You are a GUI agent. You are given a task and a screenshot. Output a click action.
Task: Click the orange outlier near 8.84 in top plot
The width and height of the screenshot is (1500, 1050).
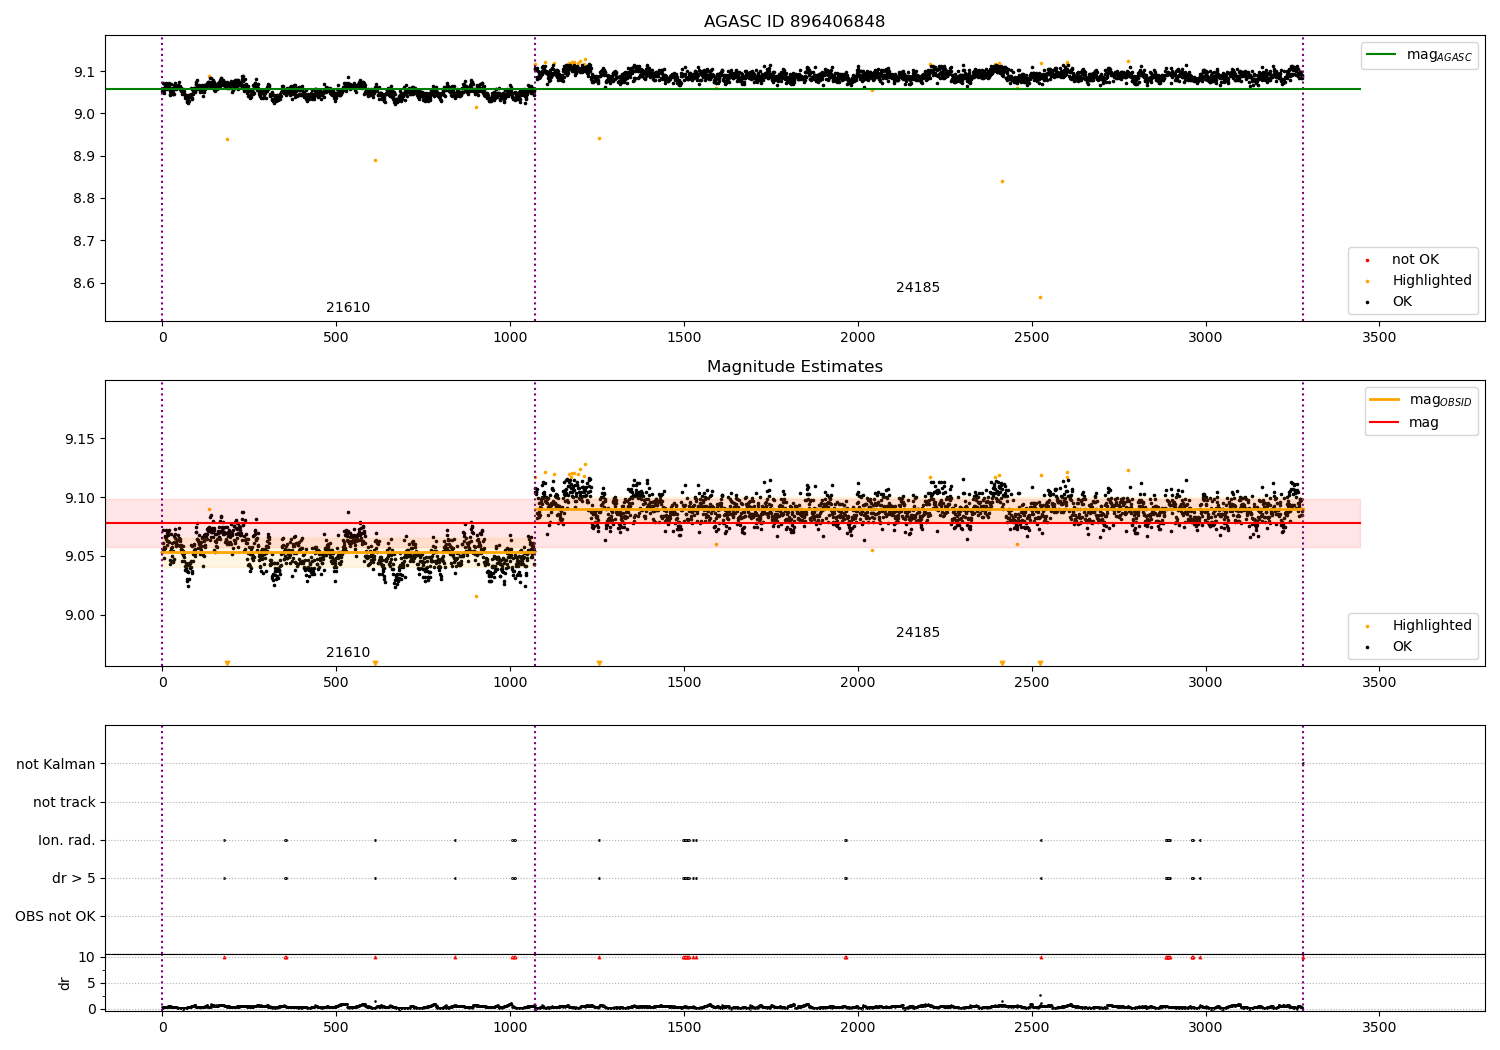pyautogui.click(x=1002, y=181)
